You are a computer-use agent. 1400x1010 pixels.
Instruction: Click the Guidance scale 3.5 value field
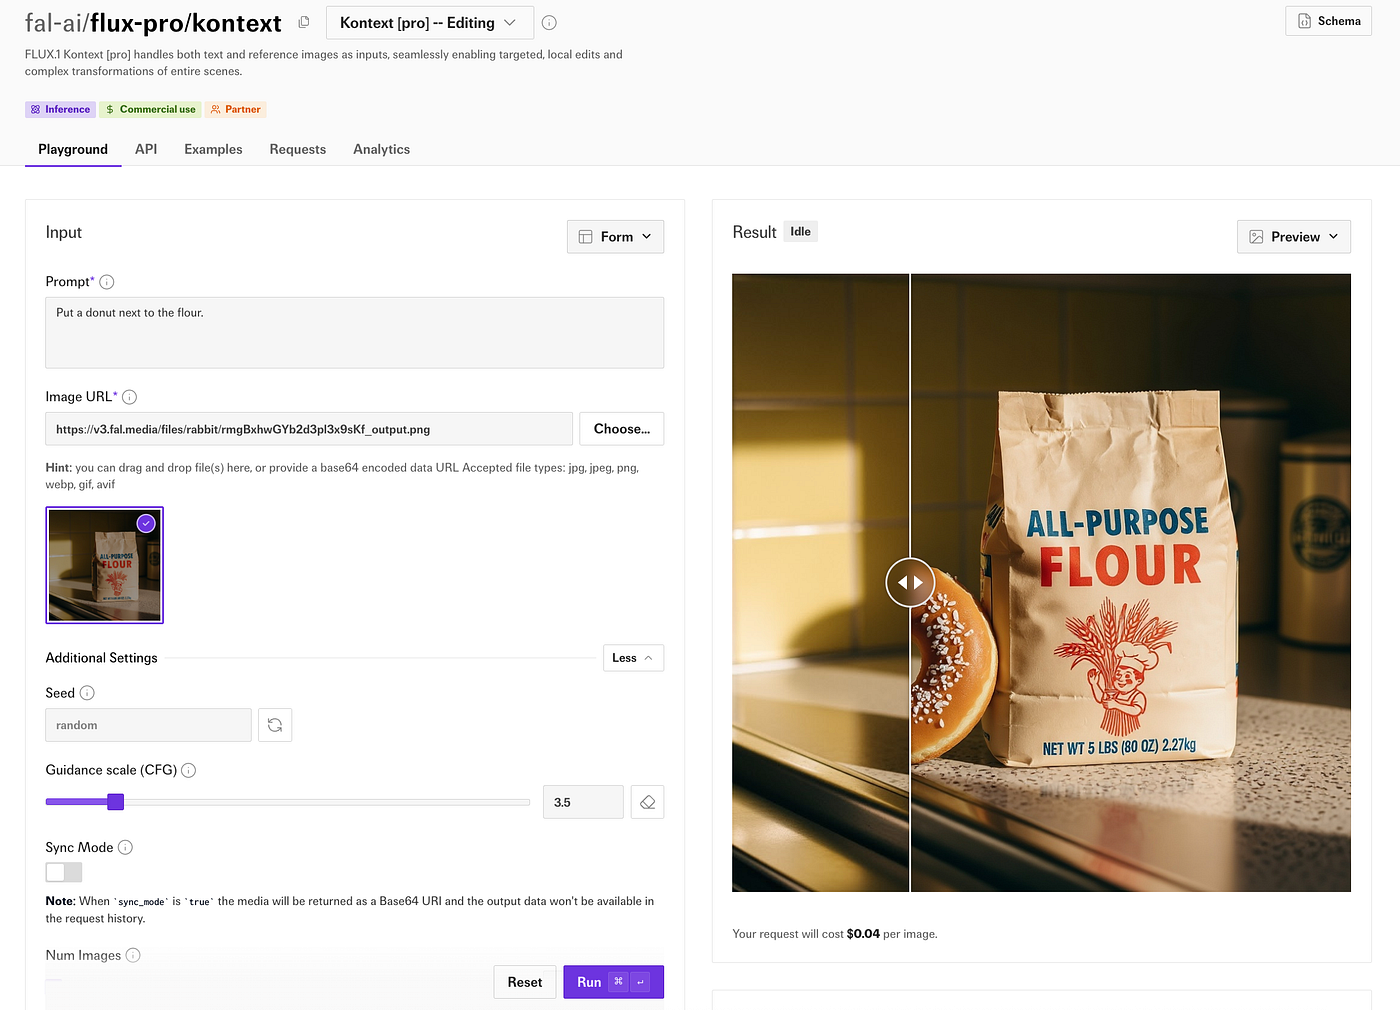[x=583, y=802]
